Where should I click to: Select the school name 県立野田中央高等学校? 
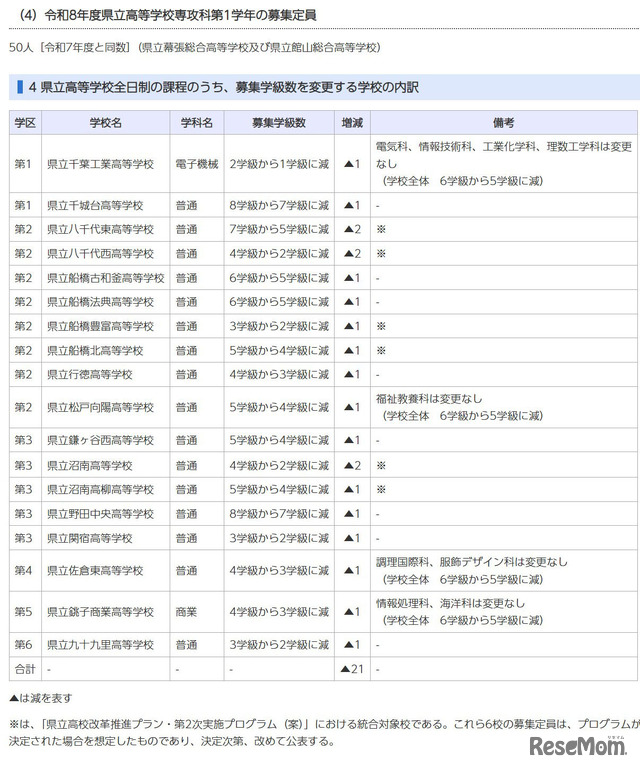101,514
